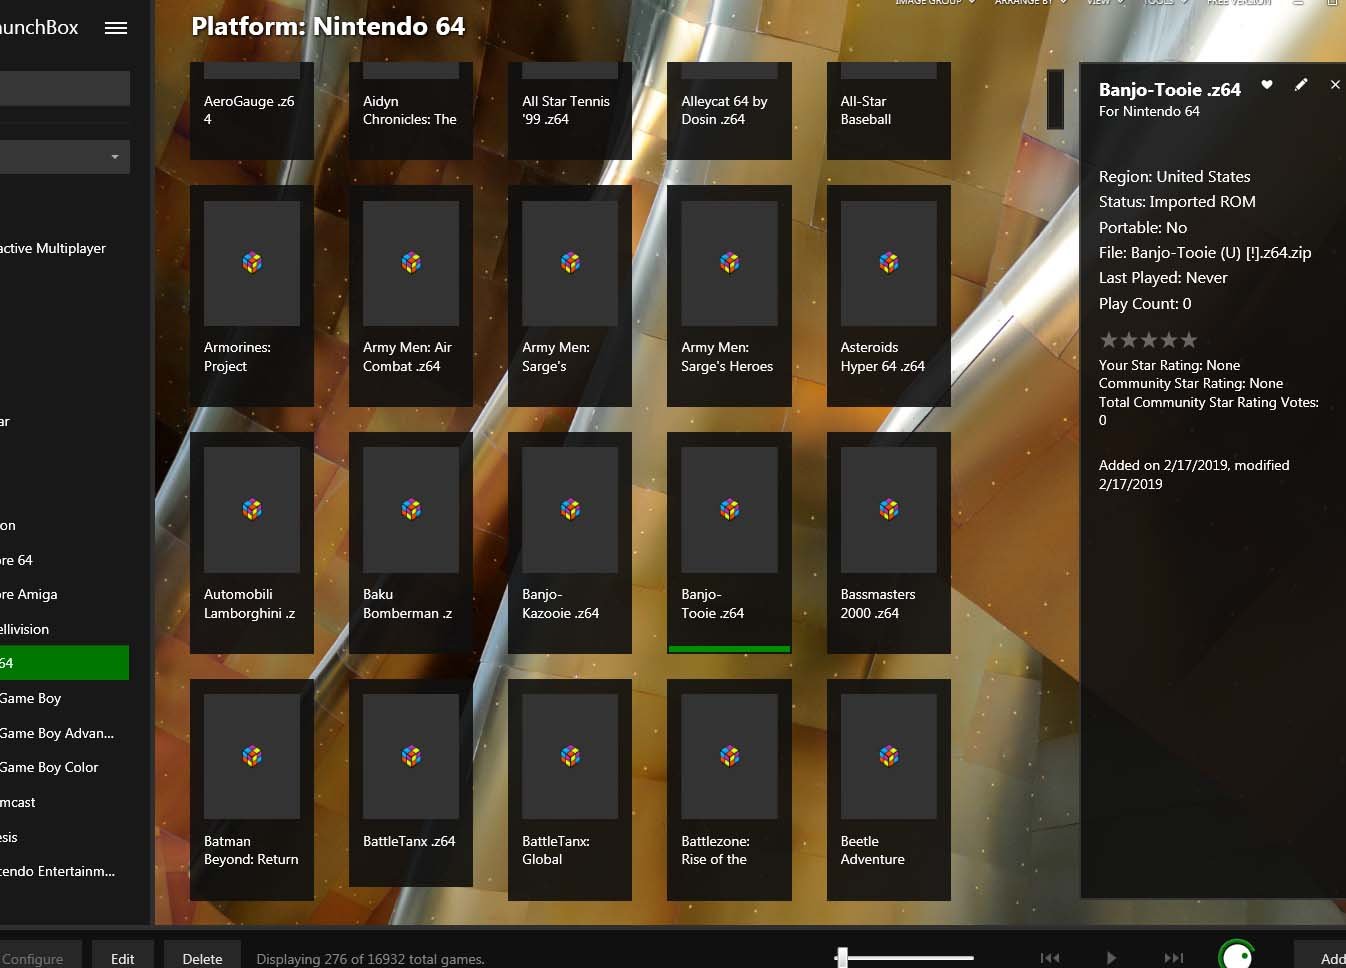Select Bassmasters 2000 tile
The height and width of the screenshot is (968, 1346).
tap(889, 543)
